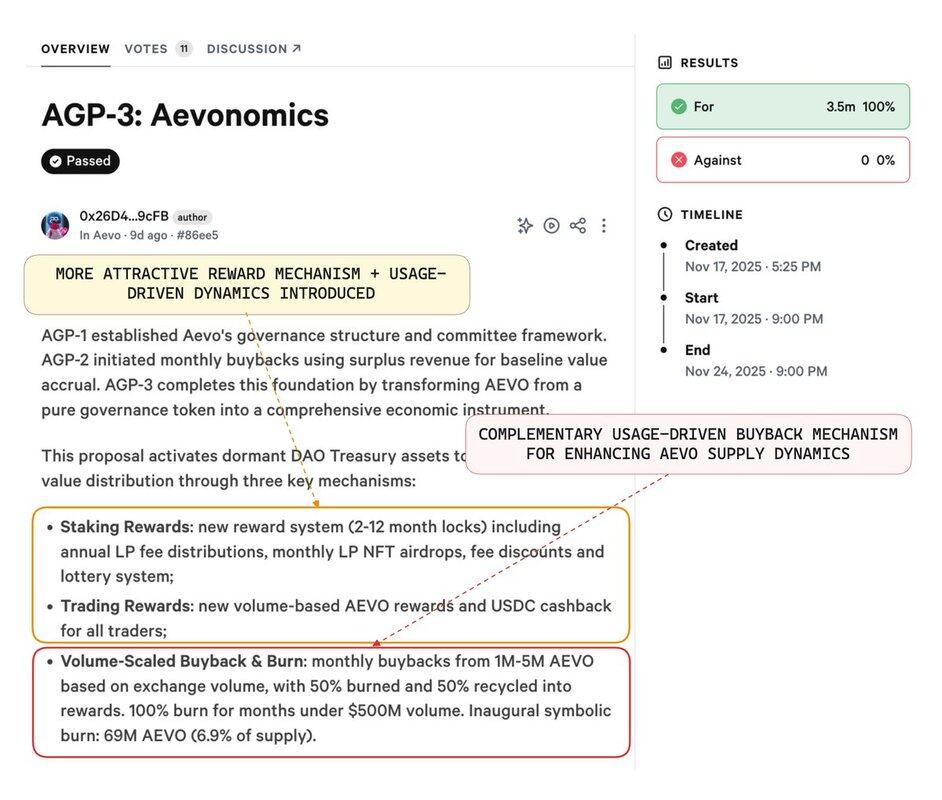This screenshot has width=942, height=800.
Task: Click the share proposal icon
Action: click(578, 226)
